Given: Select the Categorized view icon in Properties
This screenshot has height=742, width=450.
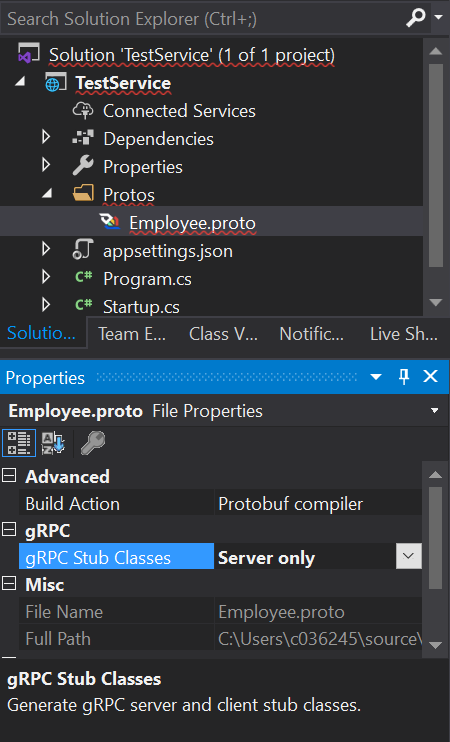Looking at the screenshot, I should click(18, 443).
